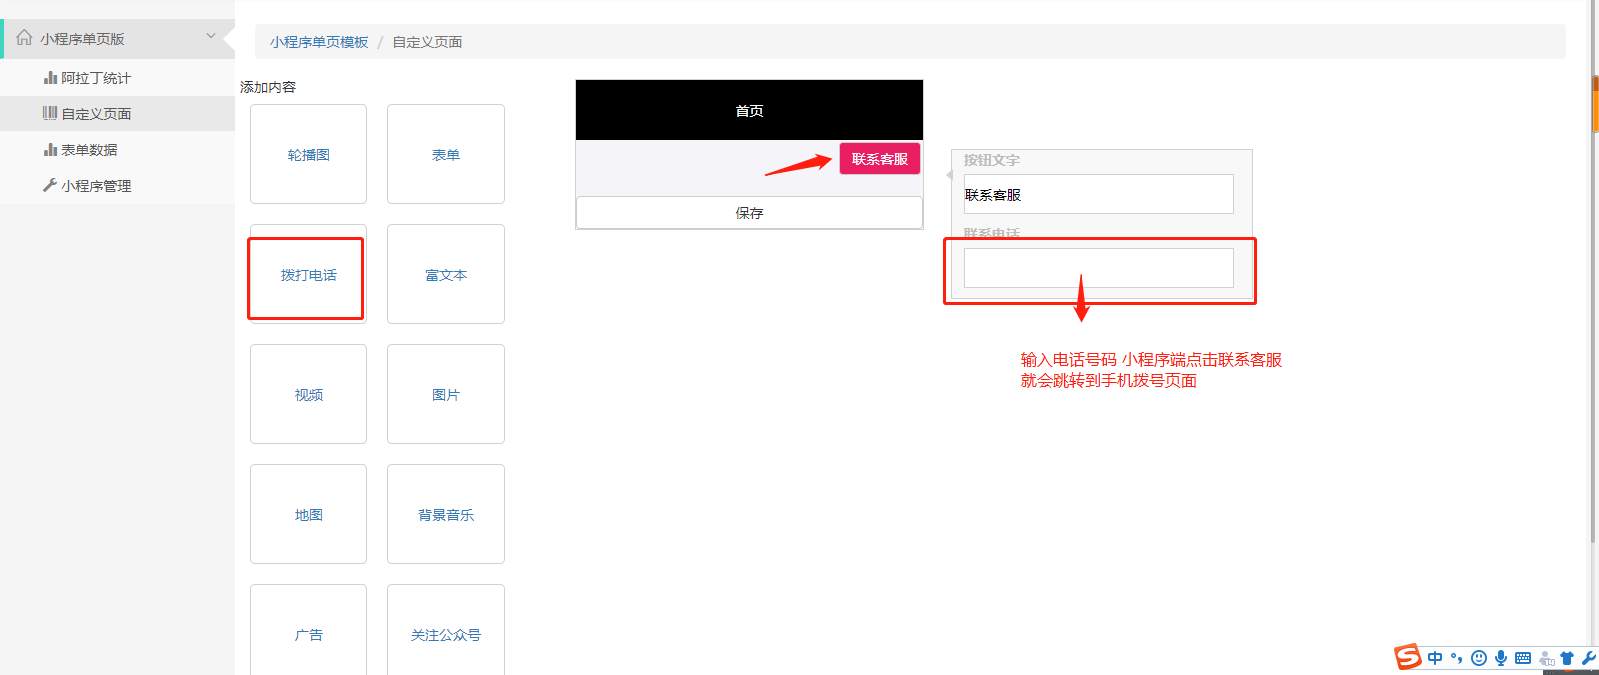
Task: Click the pink 联系客服 button in preview
Action: click(x=879, y=159)
